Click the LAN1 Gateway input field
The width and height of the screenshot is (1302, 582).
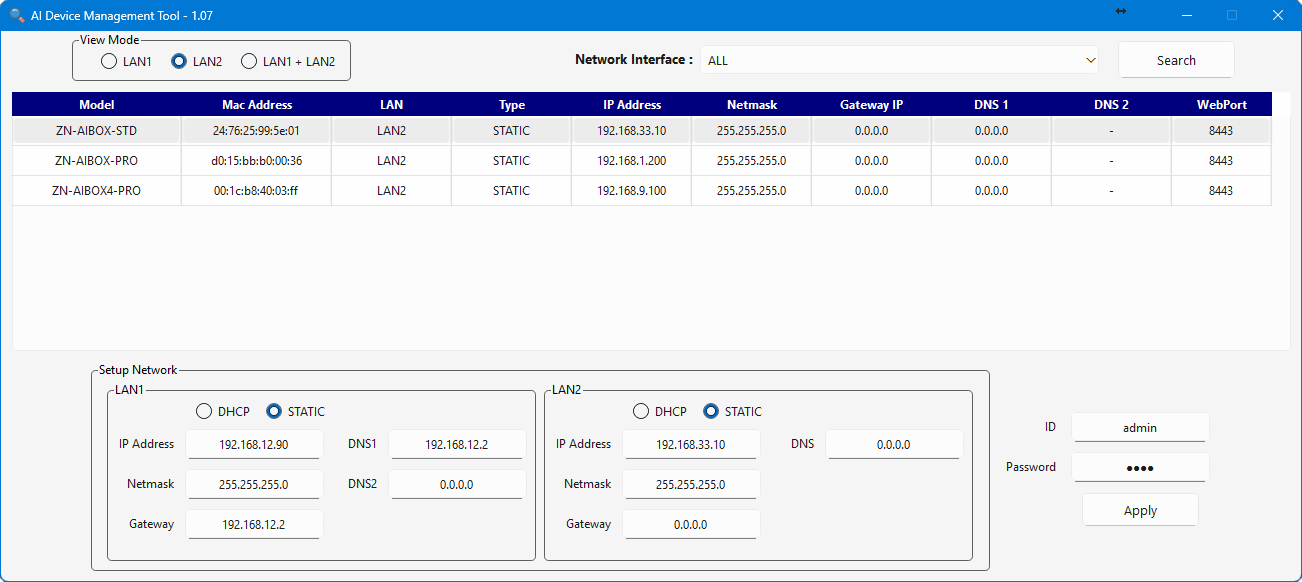click(x=254, y=524)
